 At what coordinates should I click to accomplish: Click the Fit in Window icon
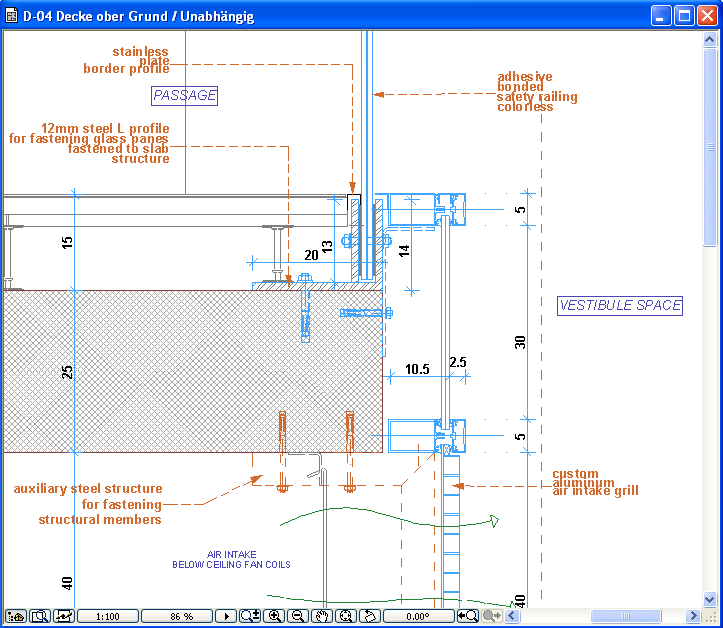pyautogui.click(x=346, y=616)
